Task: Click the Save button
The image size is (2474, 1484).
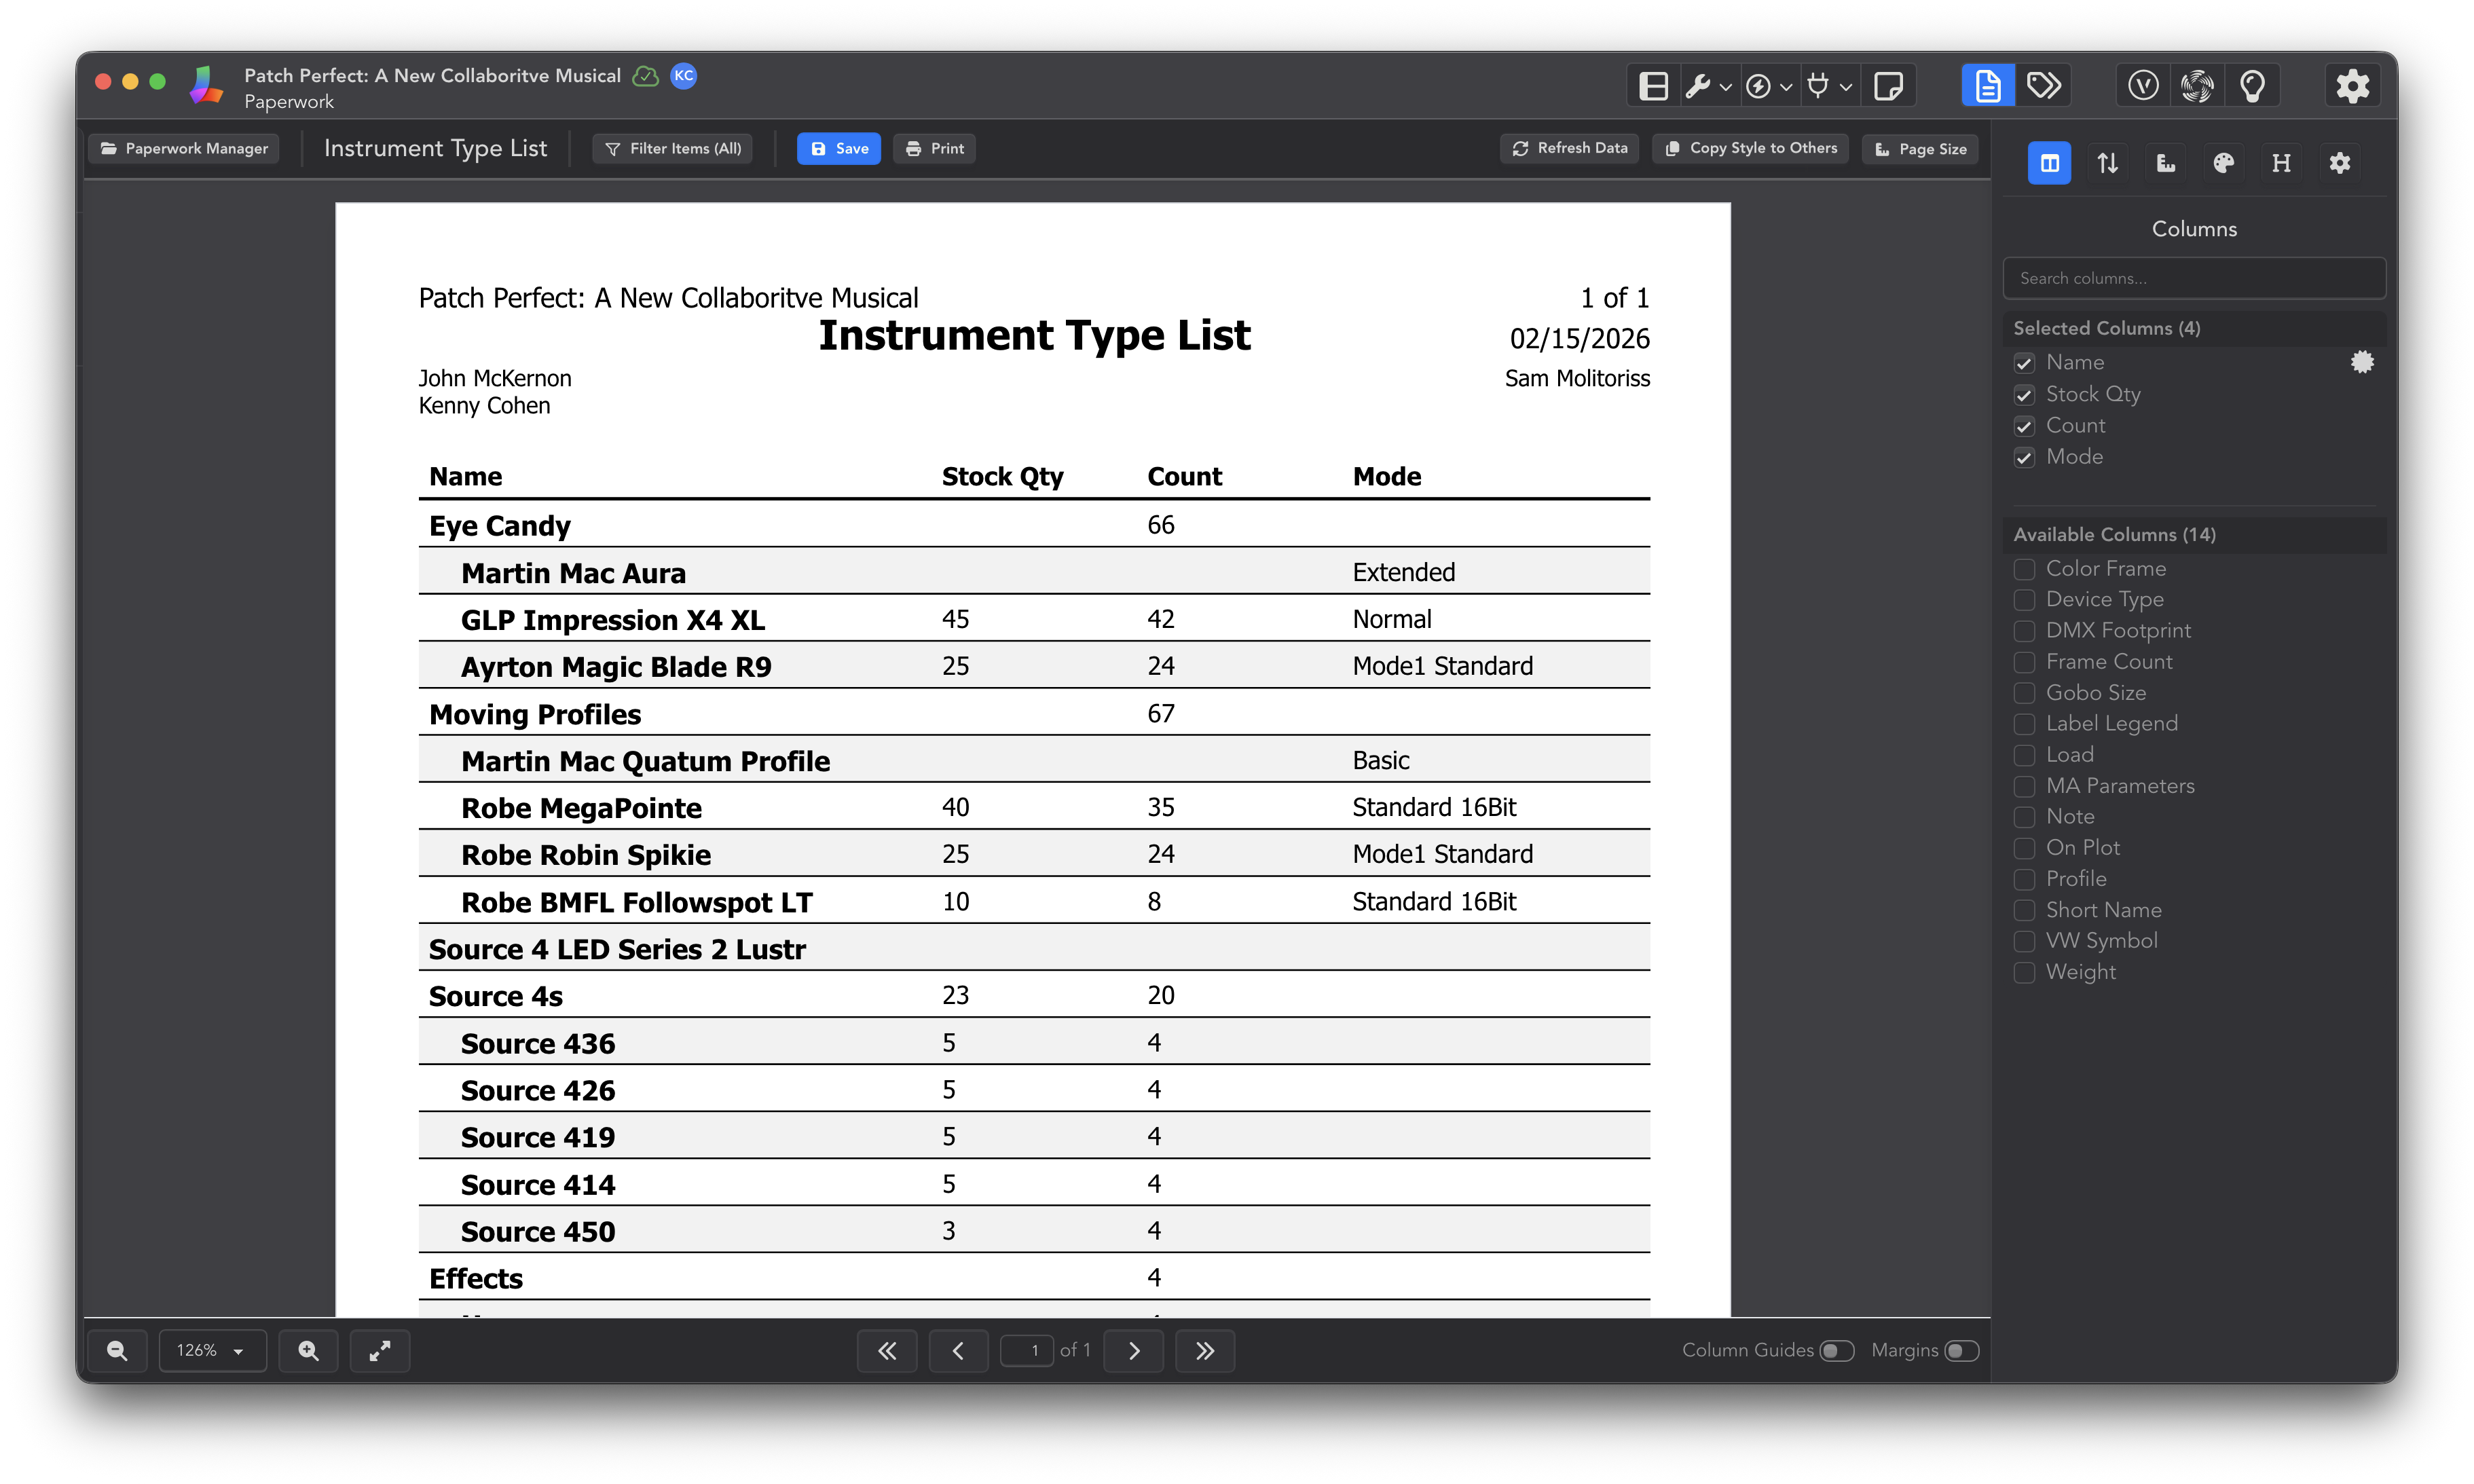Action: pyautogui.click(x=838, y=148)
